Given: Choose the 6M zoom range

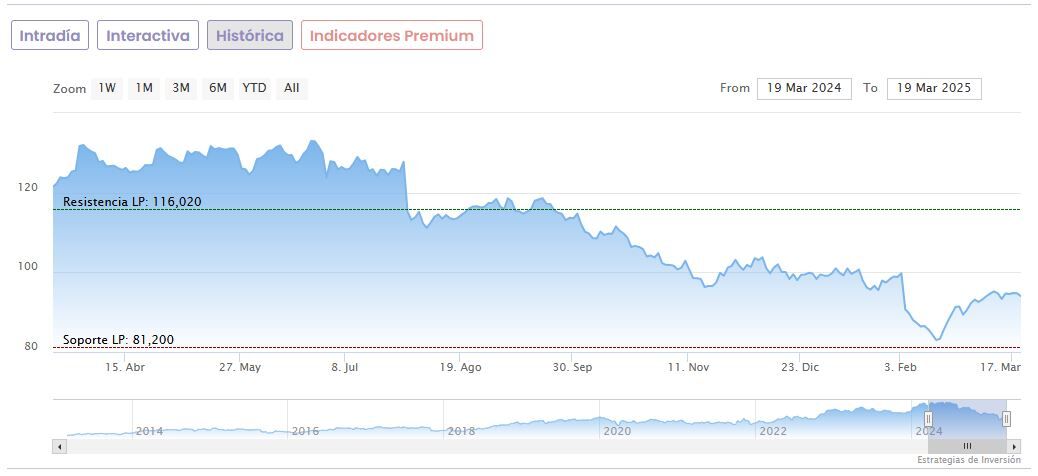Looking at the screenshot, I should coord(218,88).
